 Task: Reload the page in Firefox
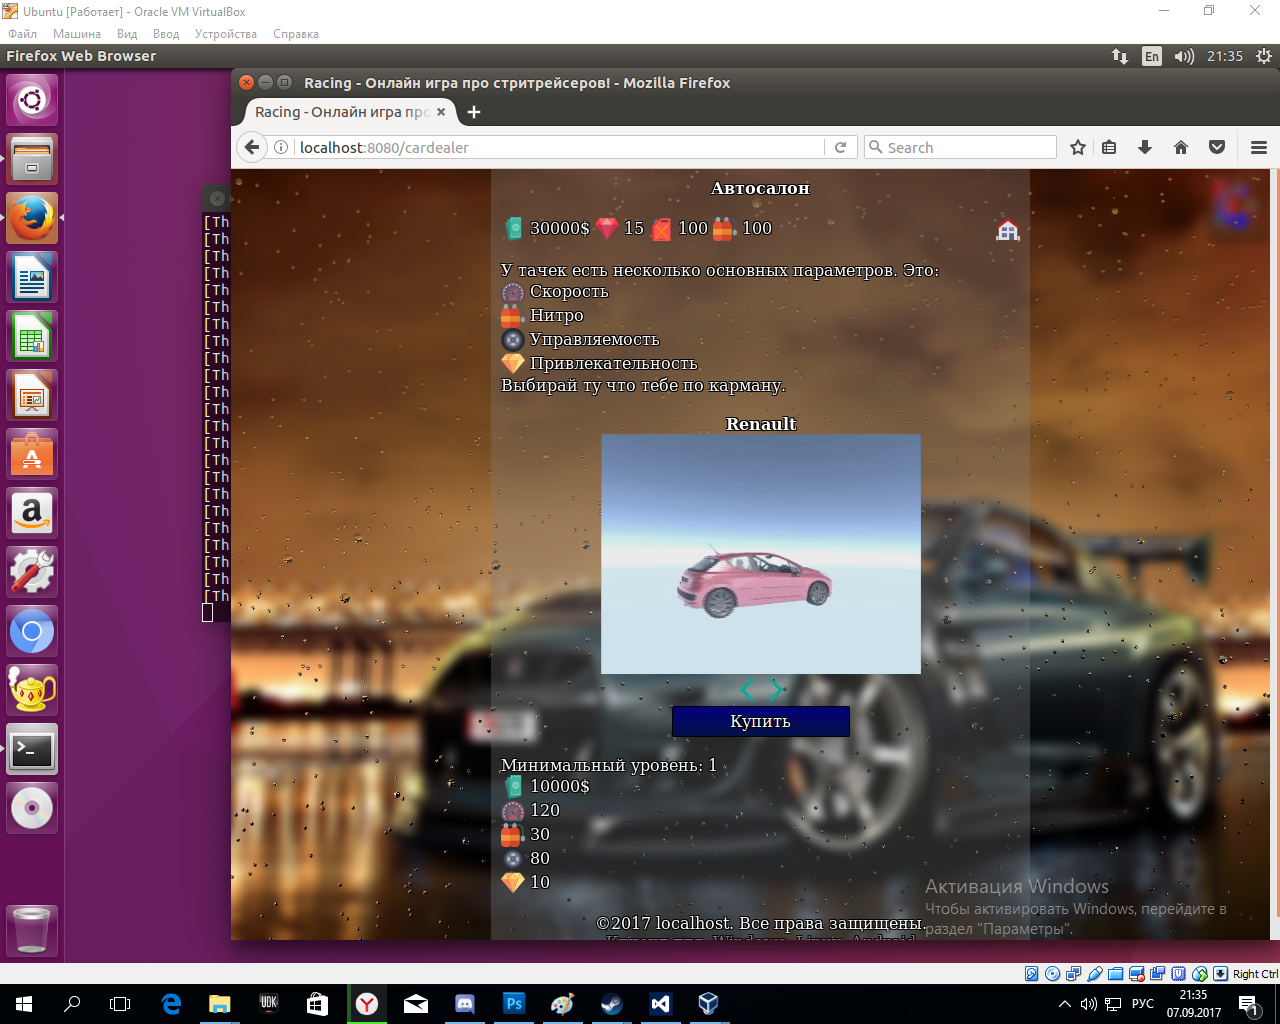coord(841,147)
